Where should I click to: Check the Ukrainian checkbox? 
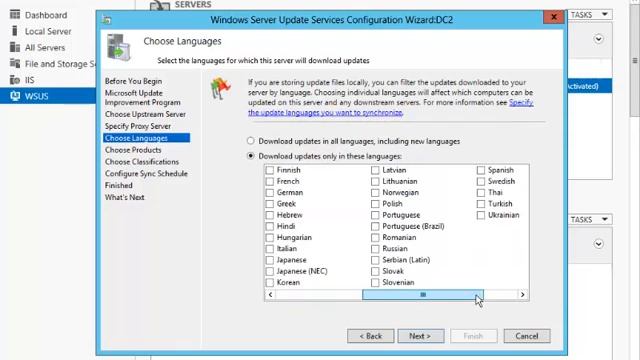point(481,215)
